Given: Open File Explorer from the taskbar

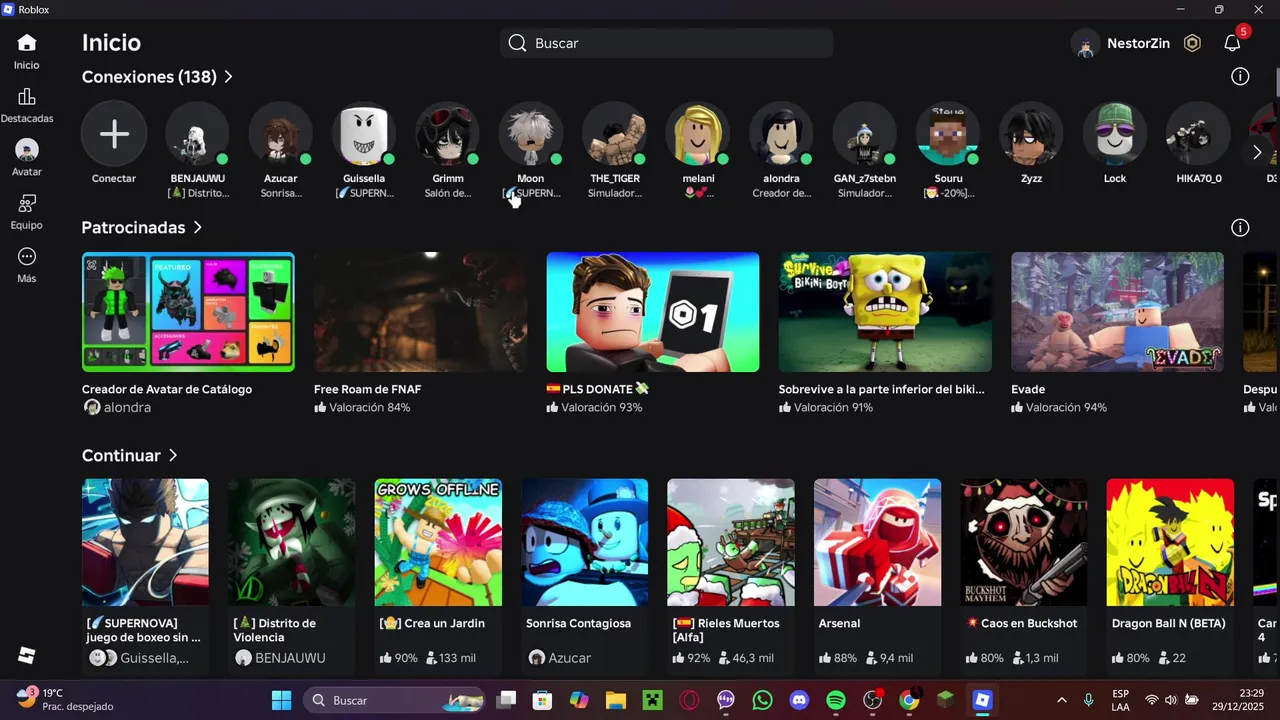Looking at the screenshot, I should point(615,700).
